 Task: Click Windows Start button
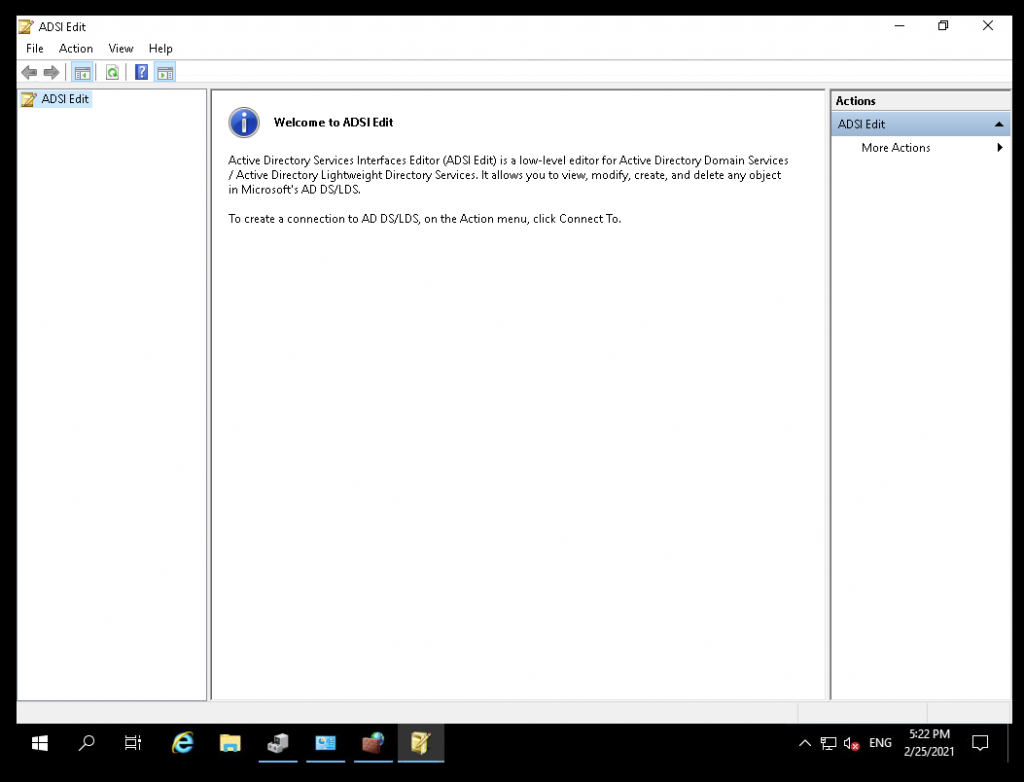point(40,743)
